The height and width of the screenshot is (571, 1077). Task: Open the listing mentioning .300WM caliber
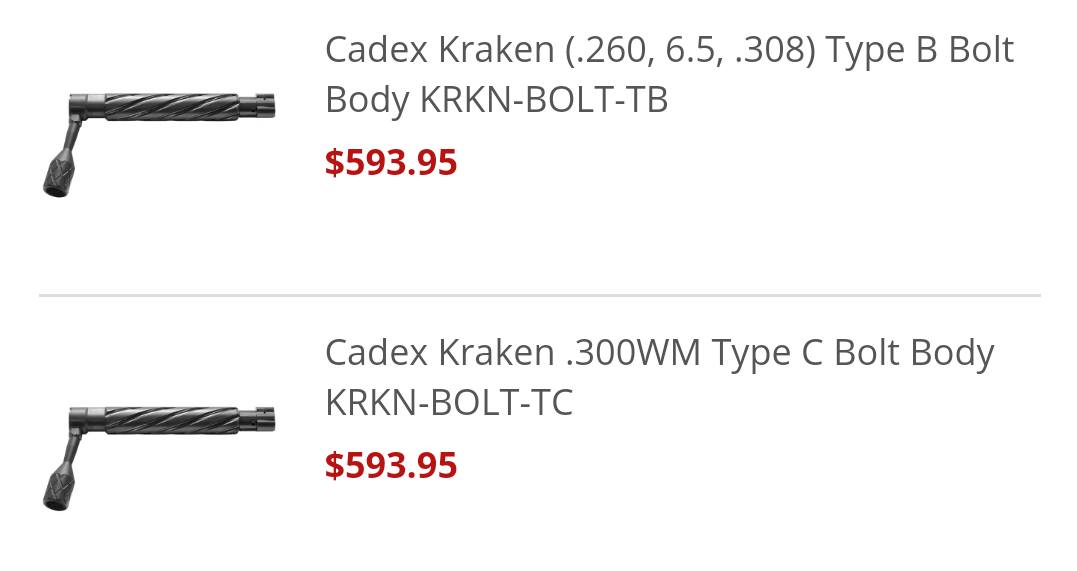[659, 377]
